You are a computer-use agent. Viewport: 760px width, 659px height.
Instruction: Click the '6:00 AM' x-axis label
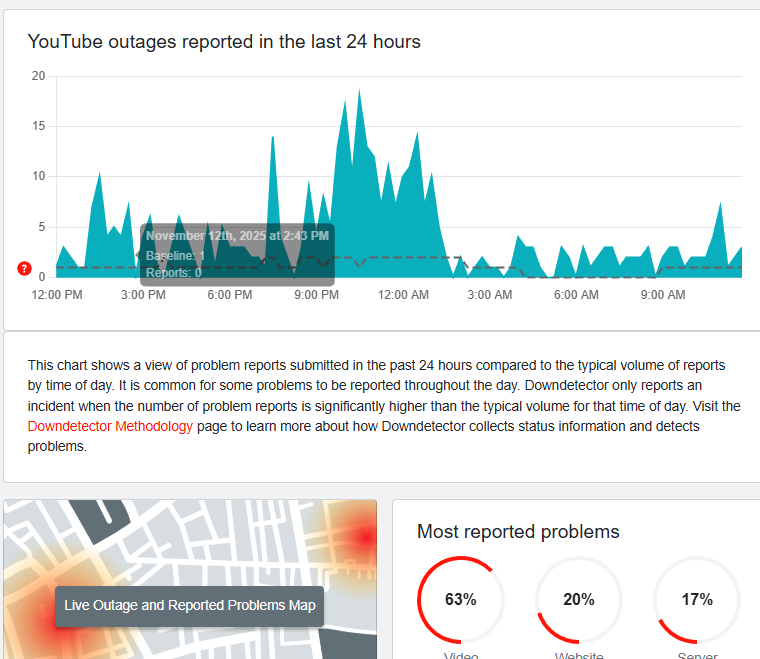pos(576,295)
